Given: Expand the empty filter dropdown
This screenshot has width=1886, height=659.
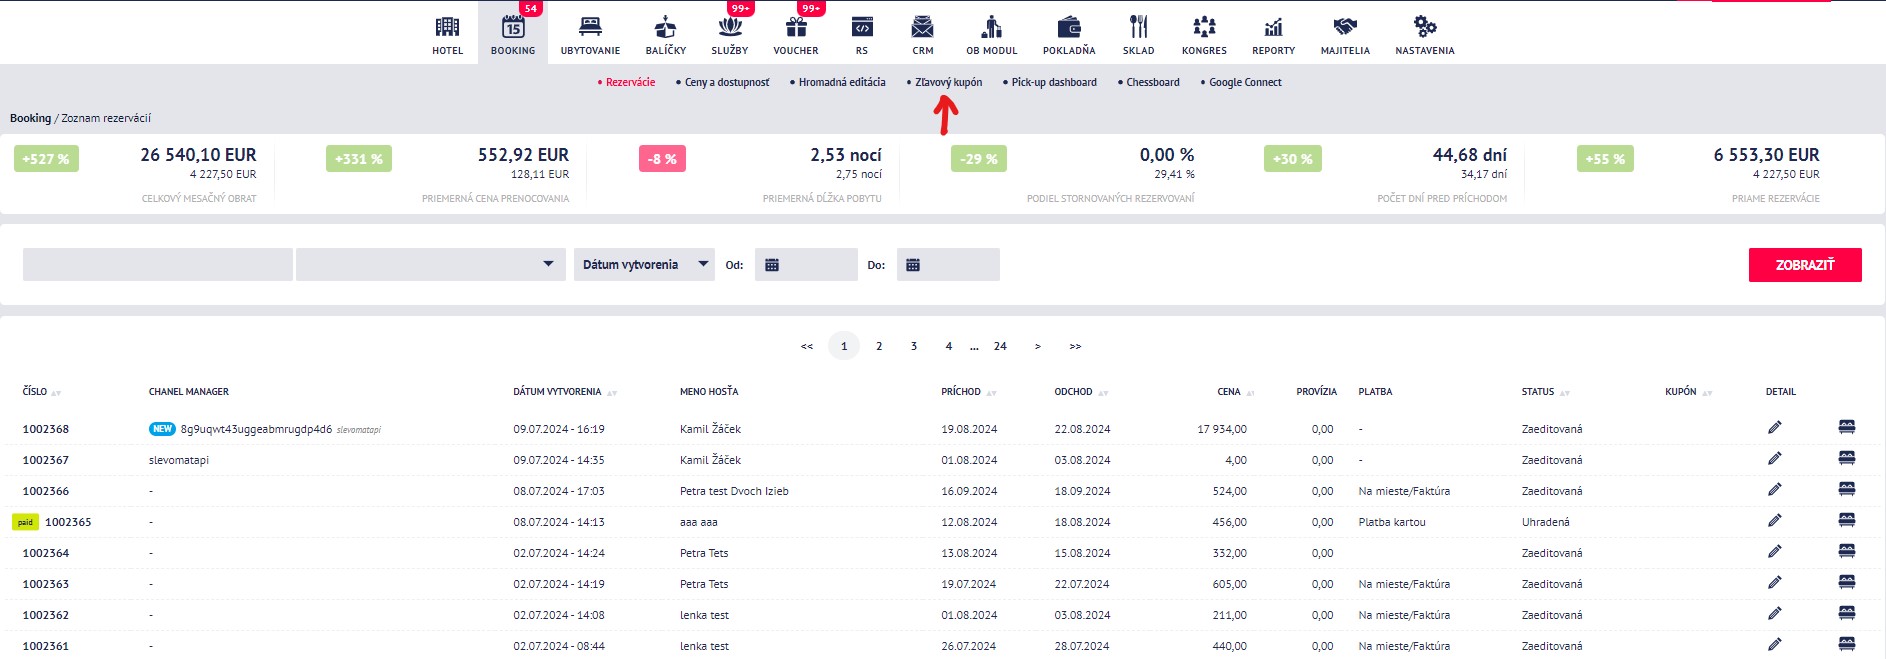Looking at the screenshot, I should pos(431,265).
